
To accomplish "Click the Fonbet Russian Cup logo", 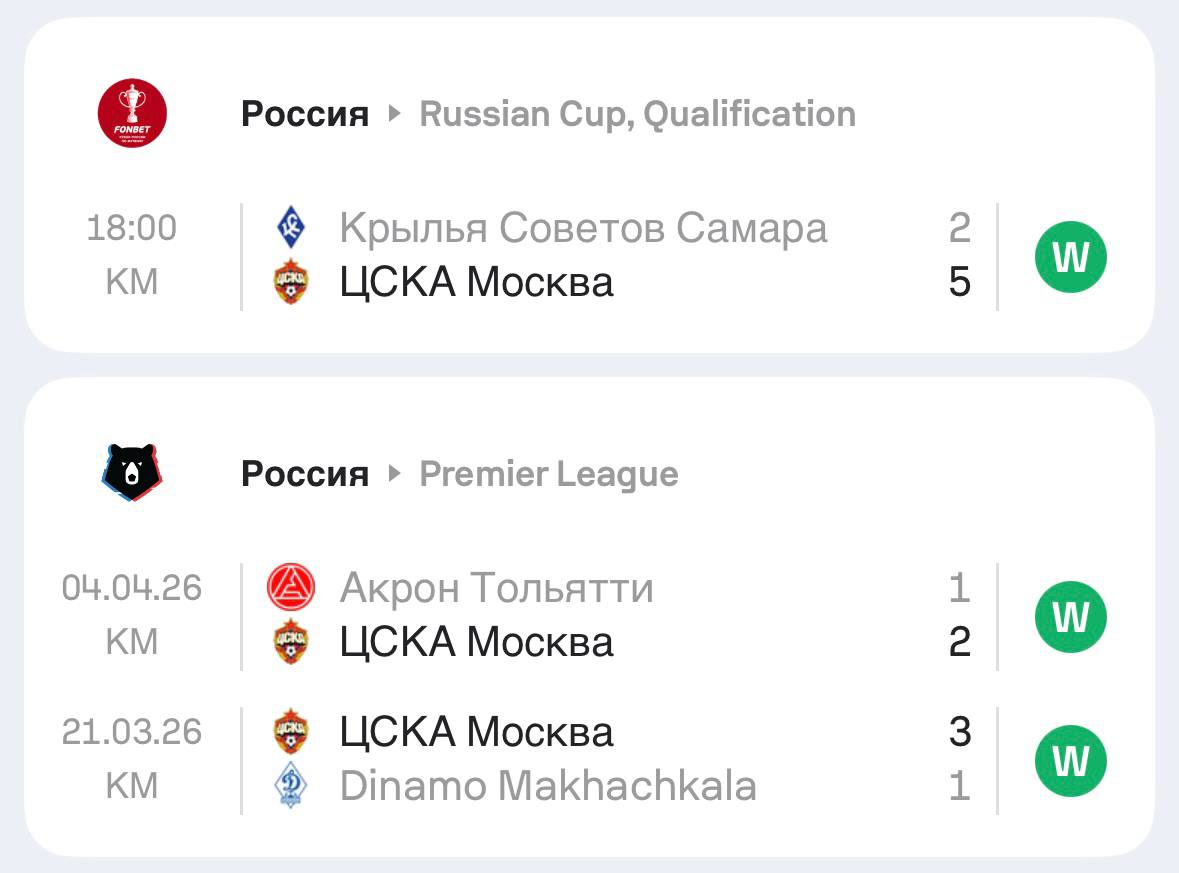I will (132, 113).
